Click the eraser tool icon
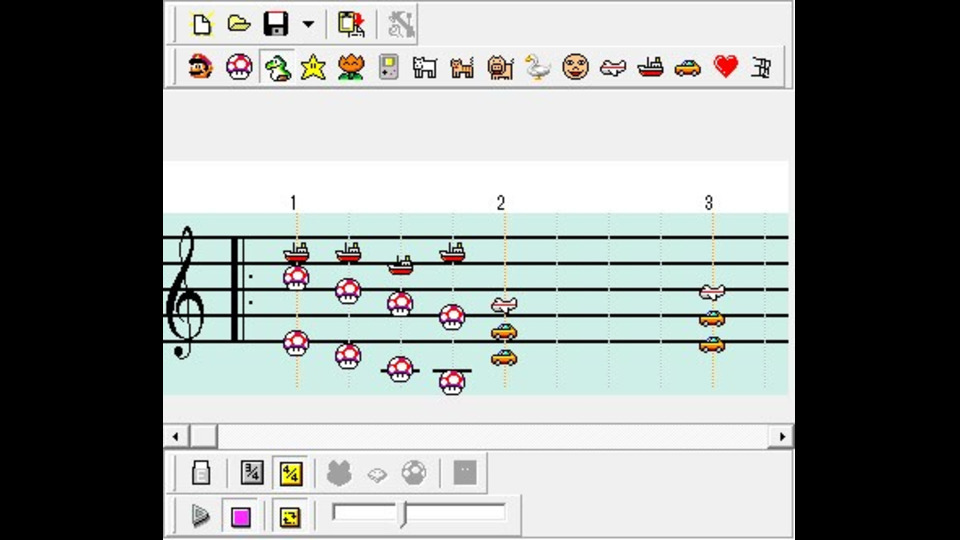Image resolution: width=960 pixels, height=540 pixels. tap(201, 473)
